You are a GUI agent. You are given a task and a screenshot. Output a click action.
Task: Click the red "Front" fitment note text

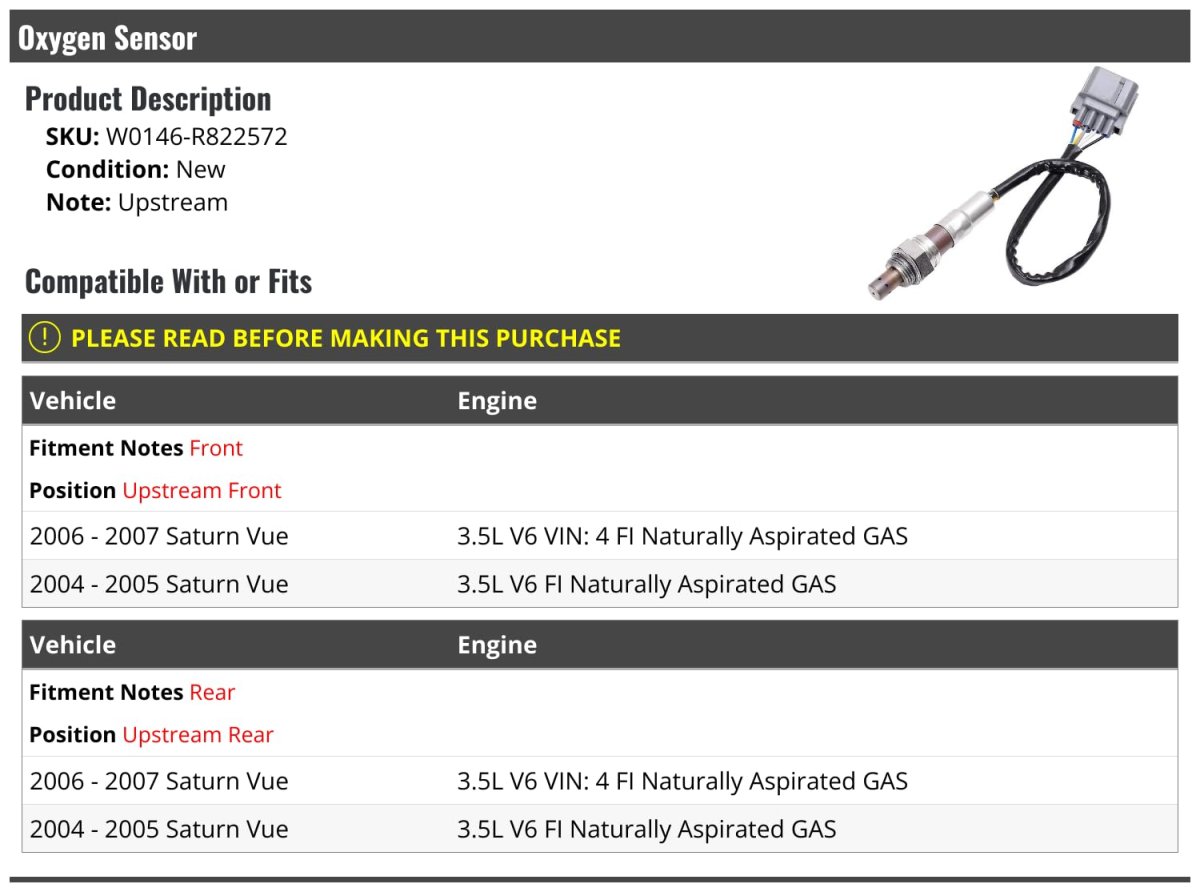point(216,448)
